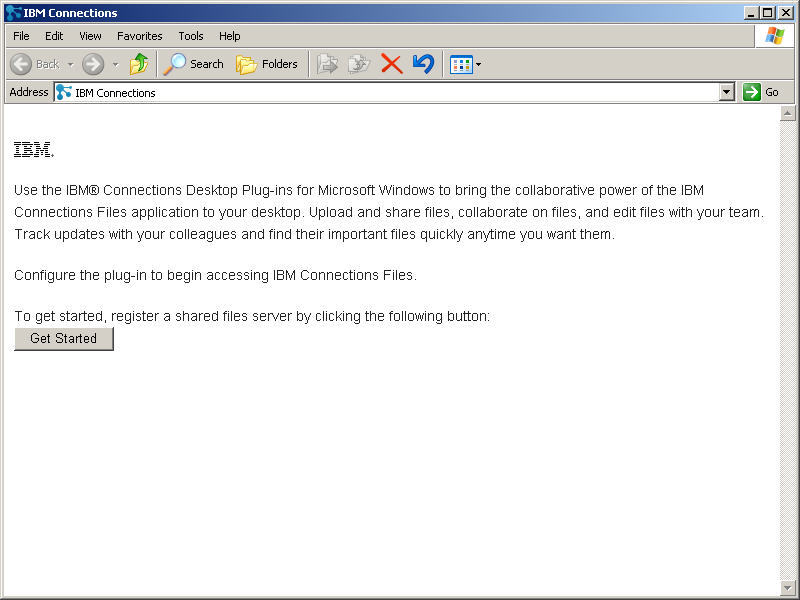Click the red Delete X icon
This screenshot has width=800, height=600.
click(392, 64)
